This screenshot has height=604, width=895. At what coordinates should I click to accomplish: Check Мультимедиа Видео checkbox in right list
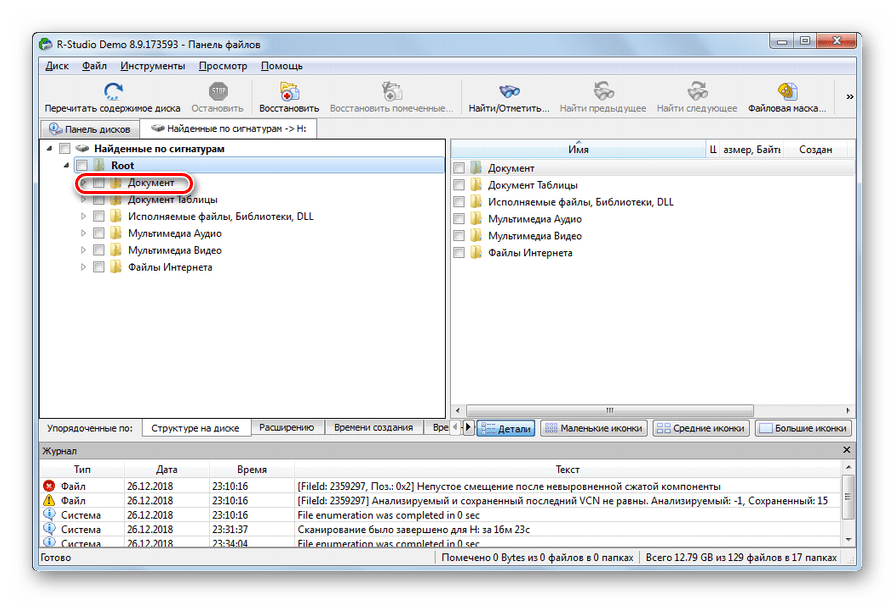pos(459,235)
